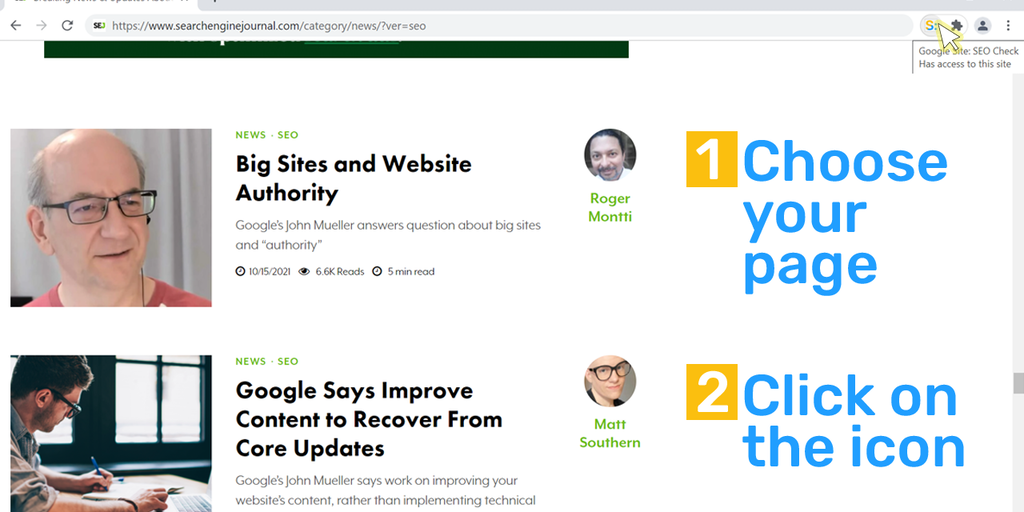1024x512 pixels.
Task: Click NEWS category above Google Says article
Action: point(251,361)
